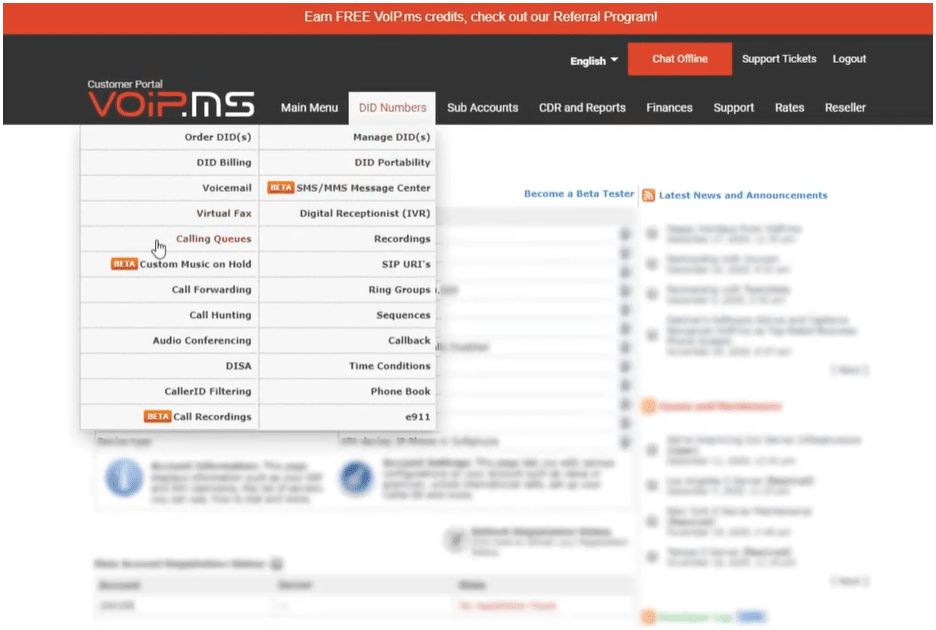
Task: Click the Chat Offline button
Action: pyautogui.click(x=679, y=59)
